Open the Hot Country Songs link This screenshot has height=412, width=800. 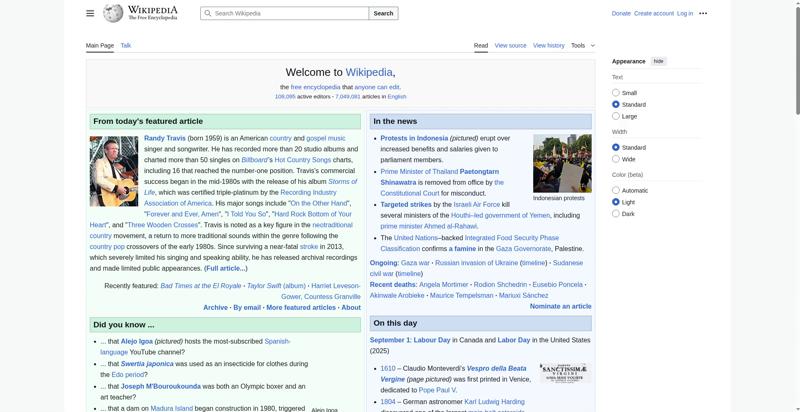(x=303, y=160)
